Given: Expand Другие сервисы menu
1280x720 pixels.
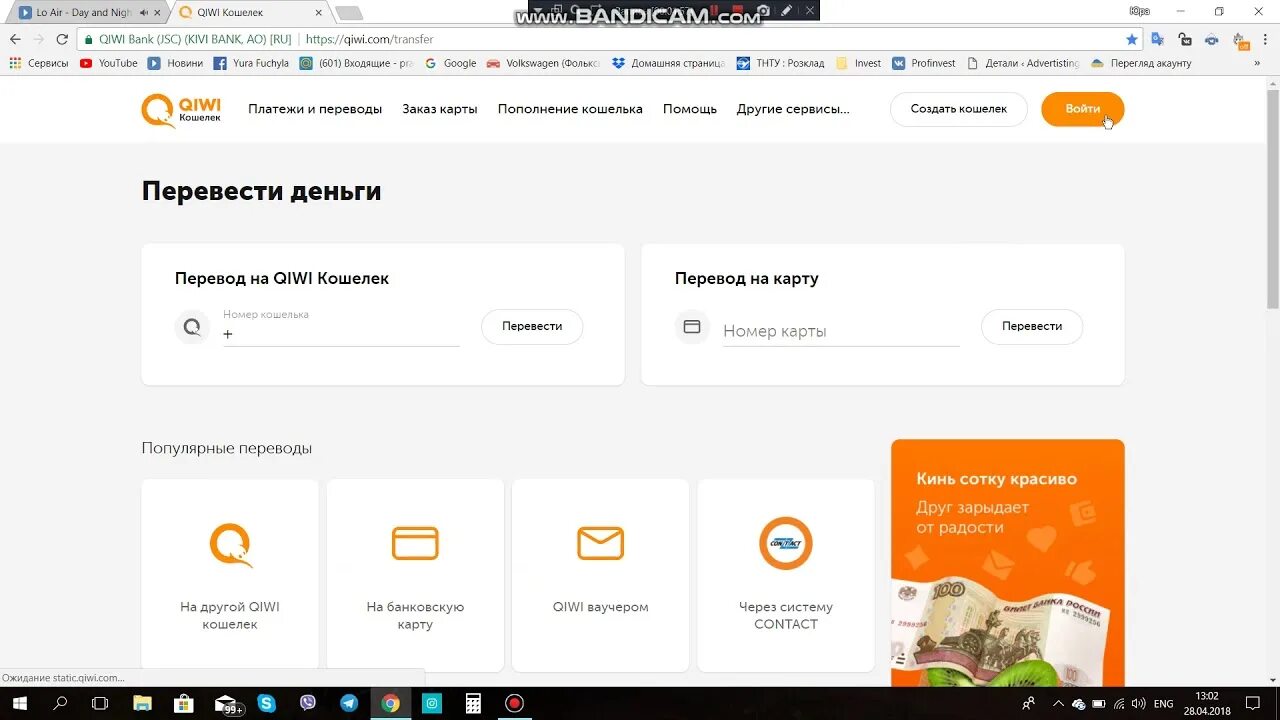Looking at the screenshot, I should (x=793, y=109).
